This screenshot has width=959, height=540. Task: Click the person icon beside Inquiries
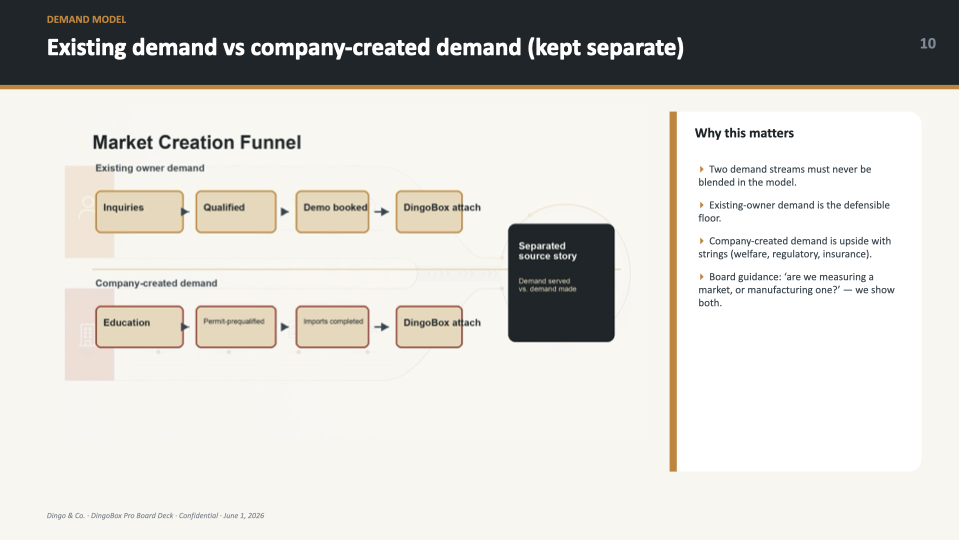click(x=87, y=207)
